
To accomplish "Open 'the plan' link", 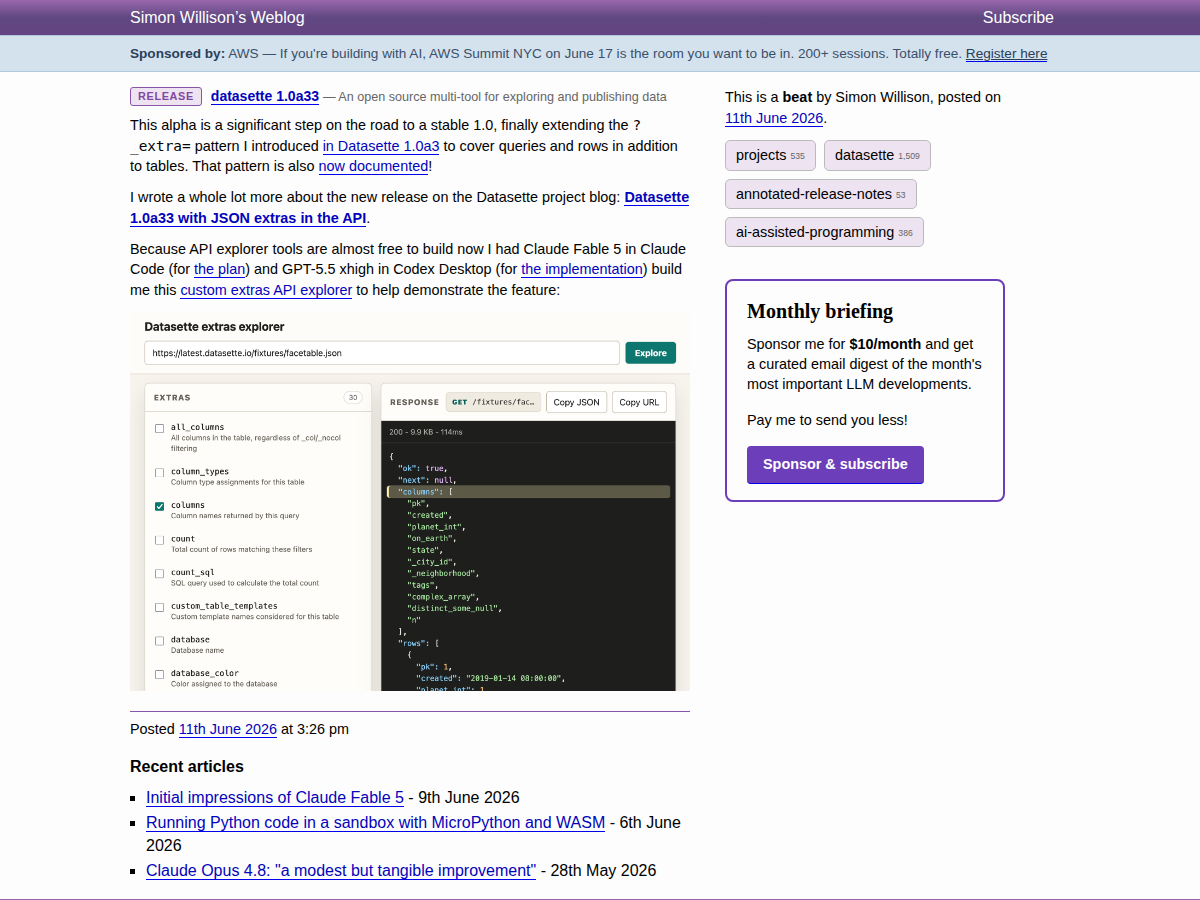I will point(219,269).
